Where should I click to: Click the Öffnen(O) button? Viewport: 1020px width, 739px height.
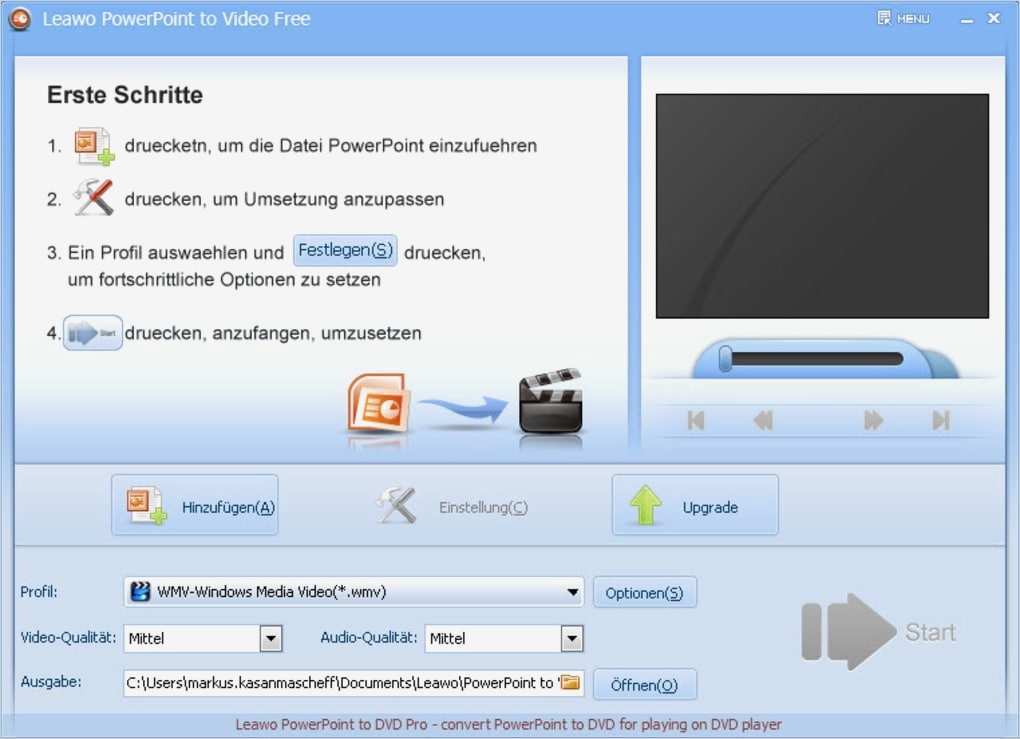(x=645, y=684)
